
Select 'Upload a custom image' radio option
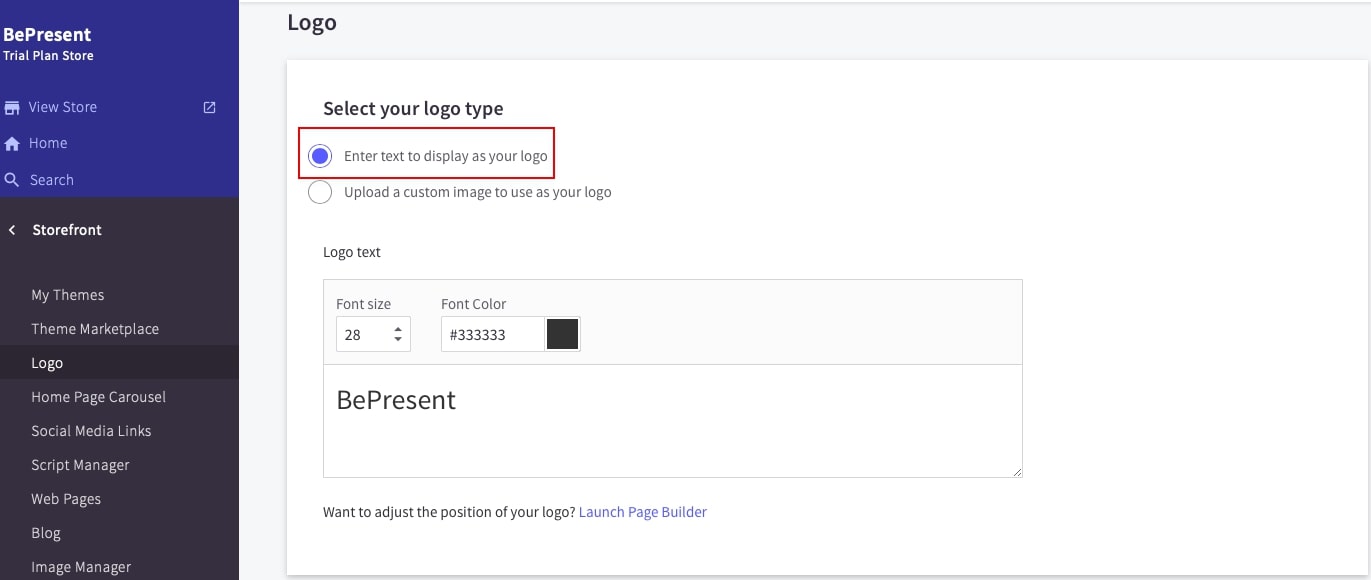(320, 192)
